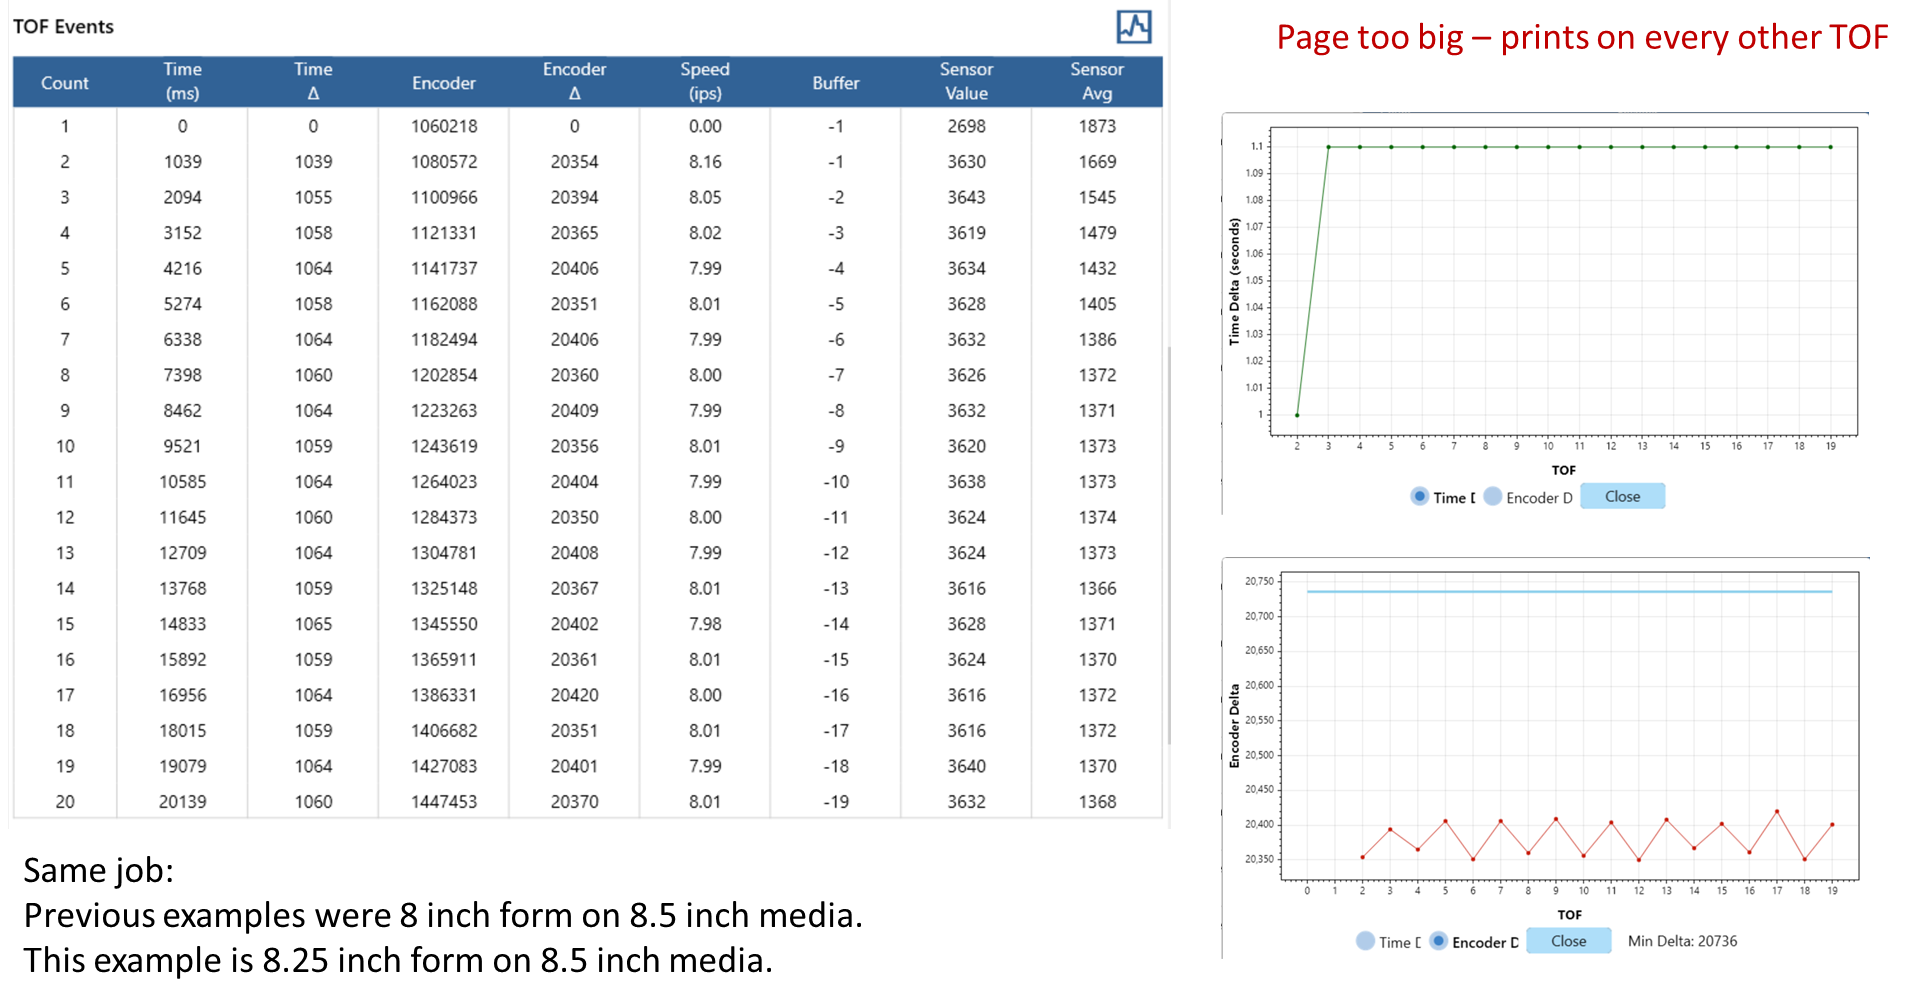Screen dimensions: 1913x1005
Task: Click the TOF Events table vertical scrollbar
Action: [x=1168, y=540]
